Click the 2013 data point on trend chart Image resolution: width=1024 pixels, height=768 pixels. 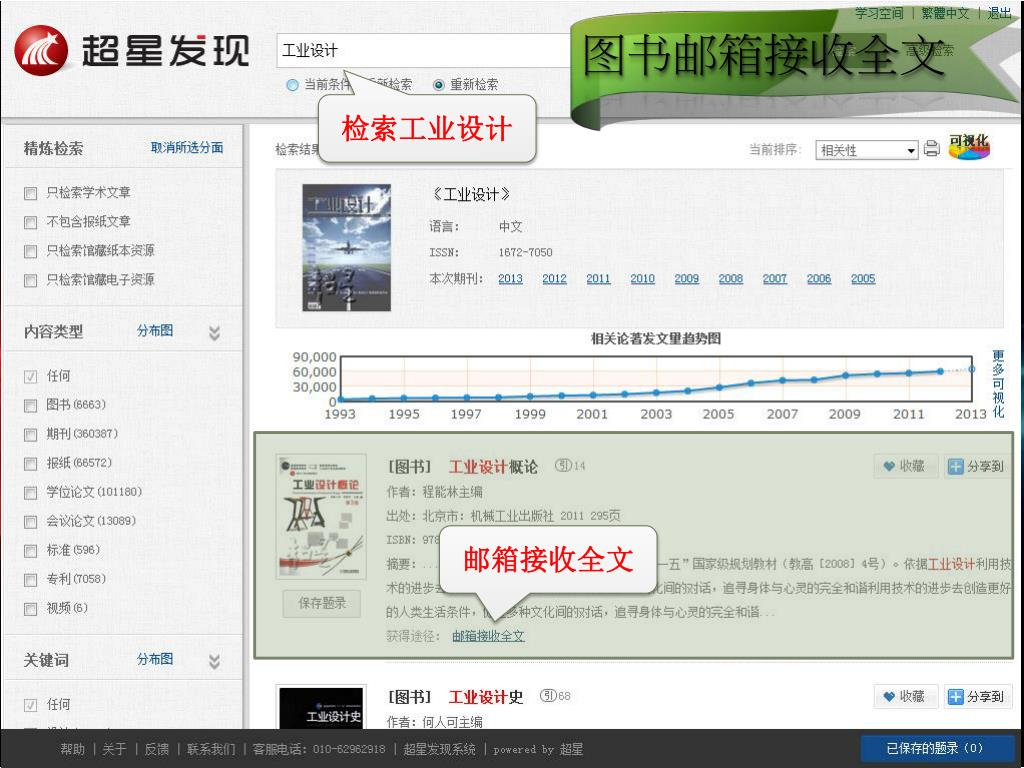tap(971, 370)
